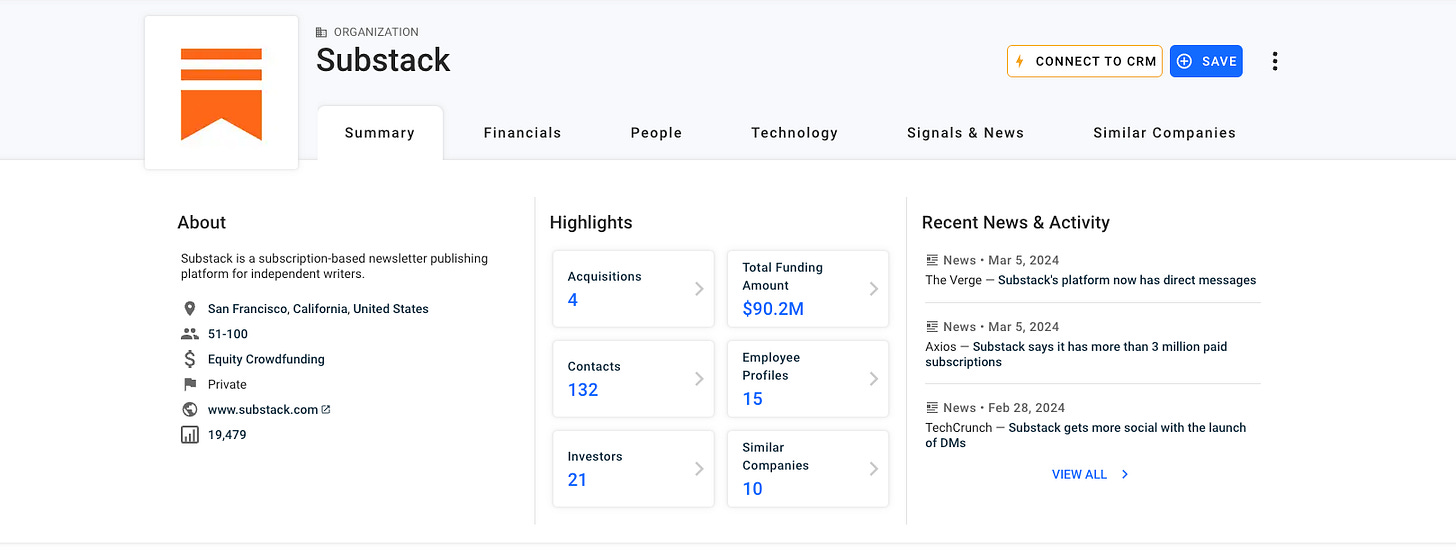Click the plus circle icon in Save button
Viewport: 1456px width, 556px height.
tap(1185, 61)
